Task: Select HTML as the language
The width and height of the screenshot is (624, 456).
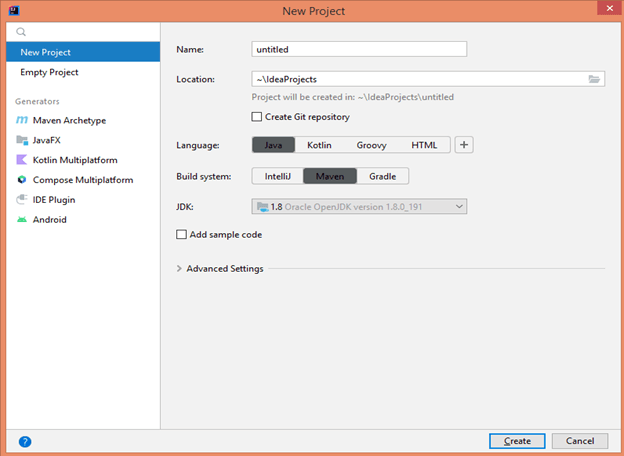Action: click(x=424, y=145)
